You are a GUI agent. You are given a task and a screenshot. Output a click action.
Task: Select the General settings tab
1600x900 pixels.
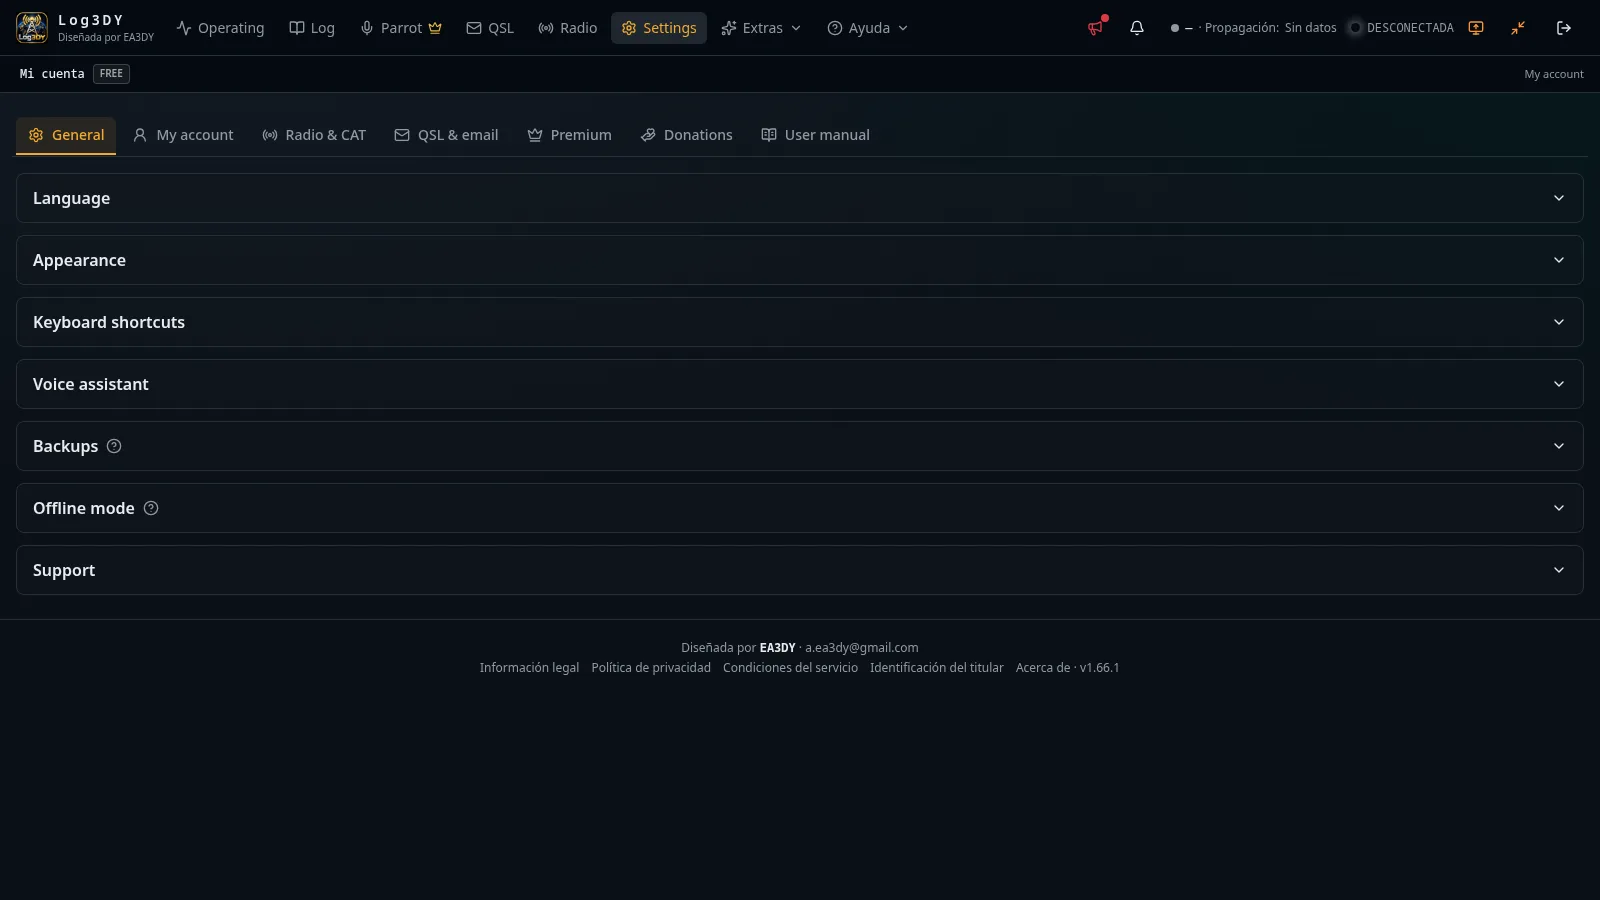[x=66, y=135]
